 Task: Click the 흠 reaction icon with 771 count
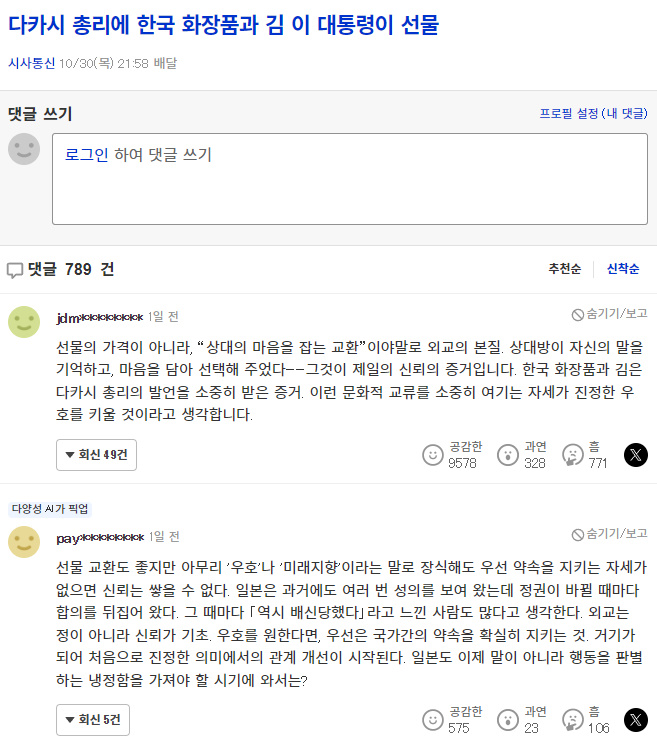tap(573, 455)
